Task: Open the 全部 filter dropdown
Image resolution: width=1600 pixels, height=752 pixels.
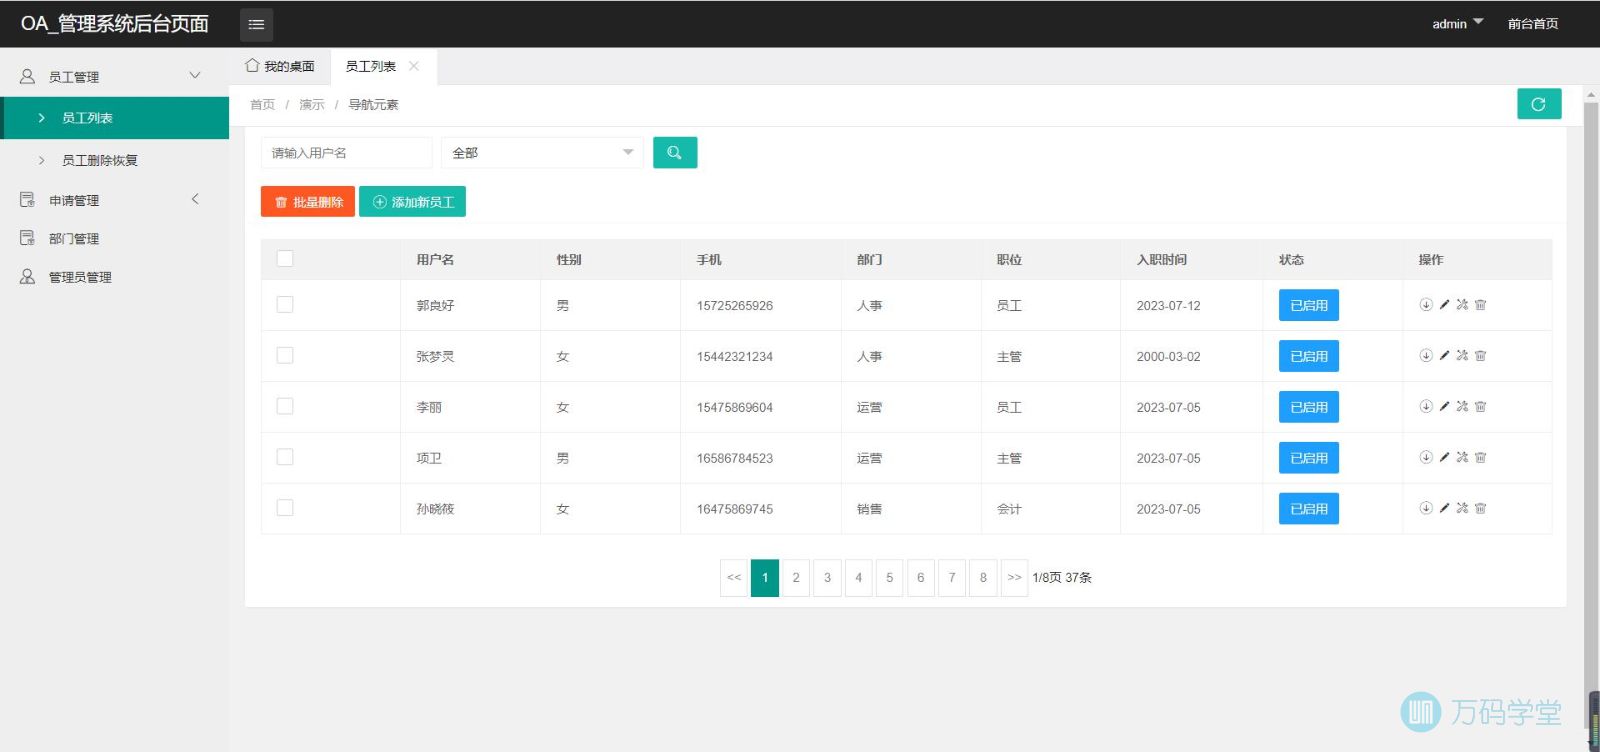Action: (541, 153)
